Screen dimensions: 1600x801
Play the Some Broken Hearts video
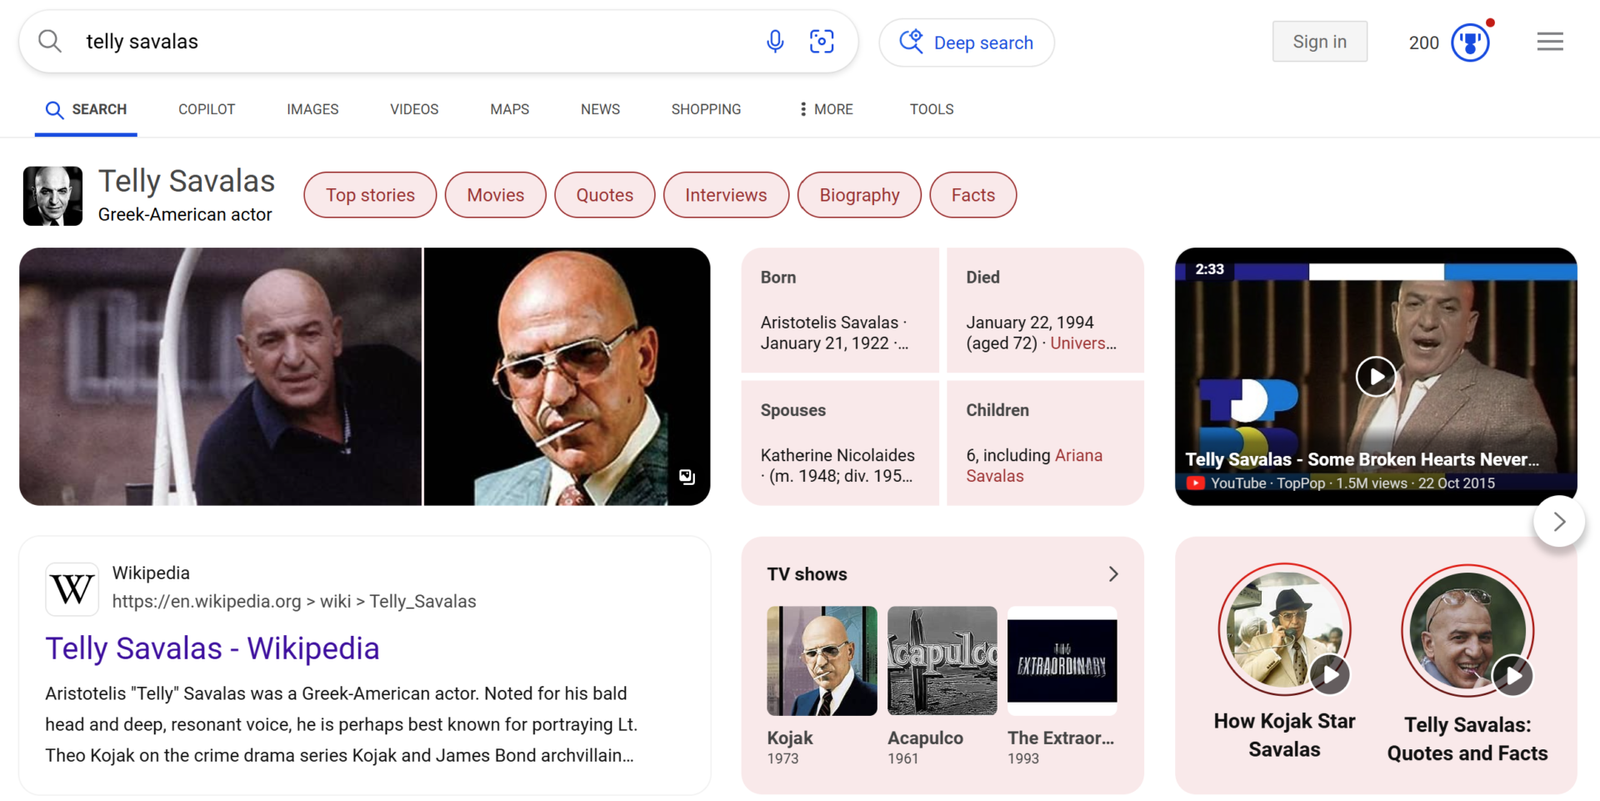1376,377
